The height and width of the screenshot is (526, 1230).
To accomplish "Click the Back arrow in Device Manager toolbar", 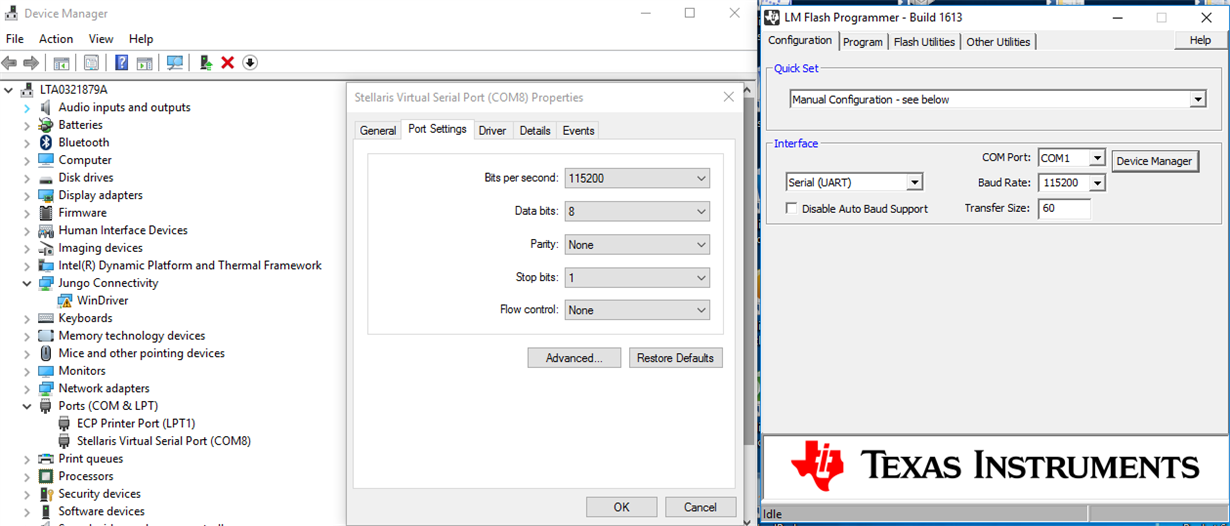I will coord(10,62).
